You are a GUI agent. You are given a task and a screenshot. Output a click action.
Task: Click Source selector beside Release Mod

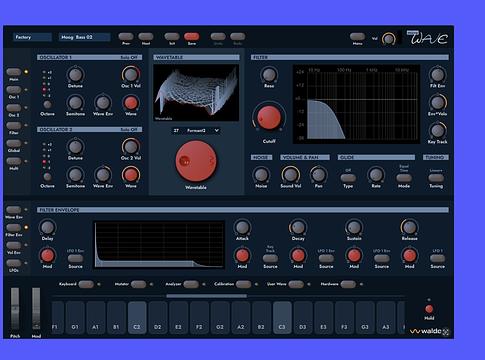437,258
